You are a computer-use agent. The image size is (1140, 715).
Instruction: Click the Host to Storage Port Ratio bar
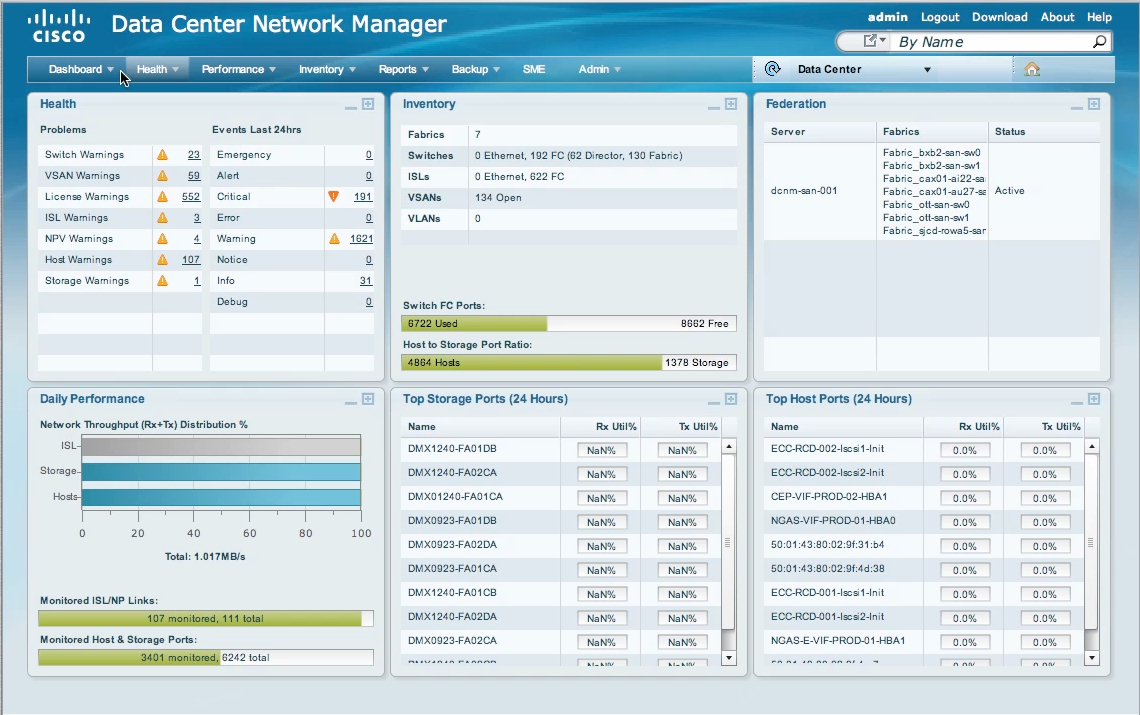coord(569,362)
